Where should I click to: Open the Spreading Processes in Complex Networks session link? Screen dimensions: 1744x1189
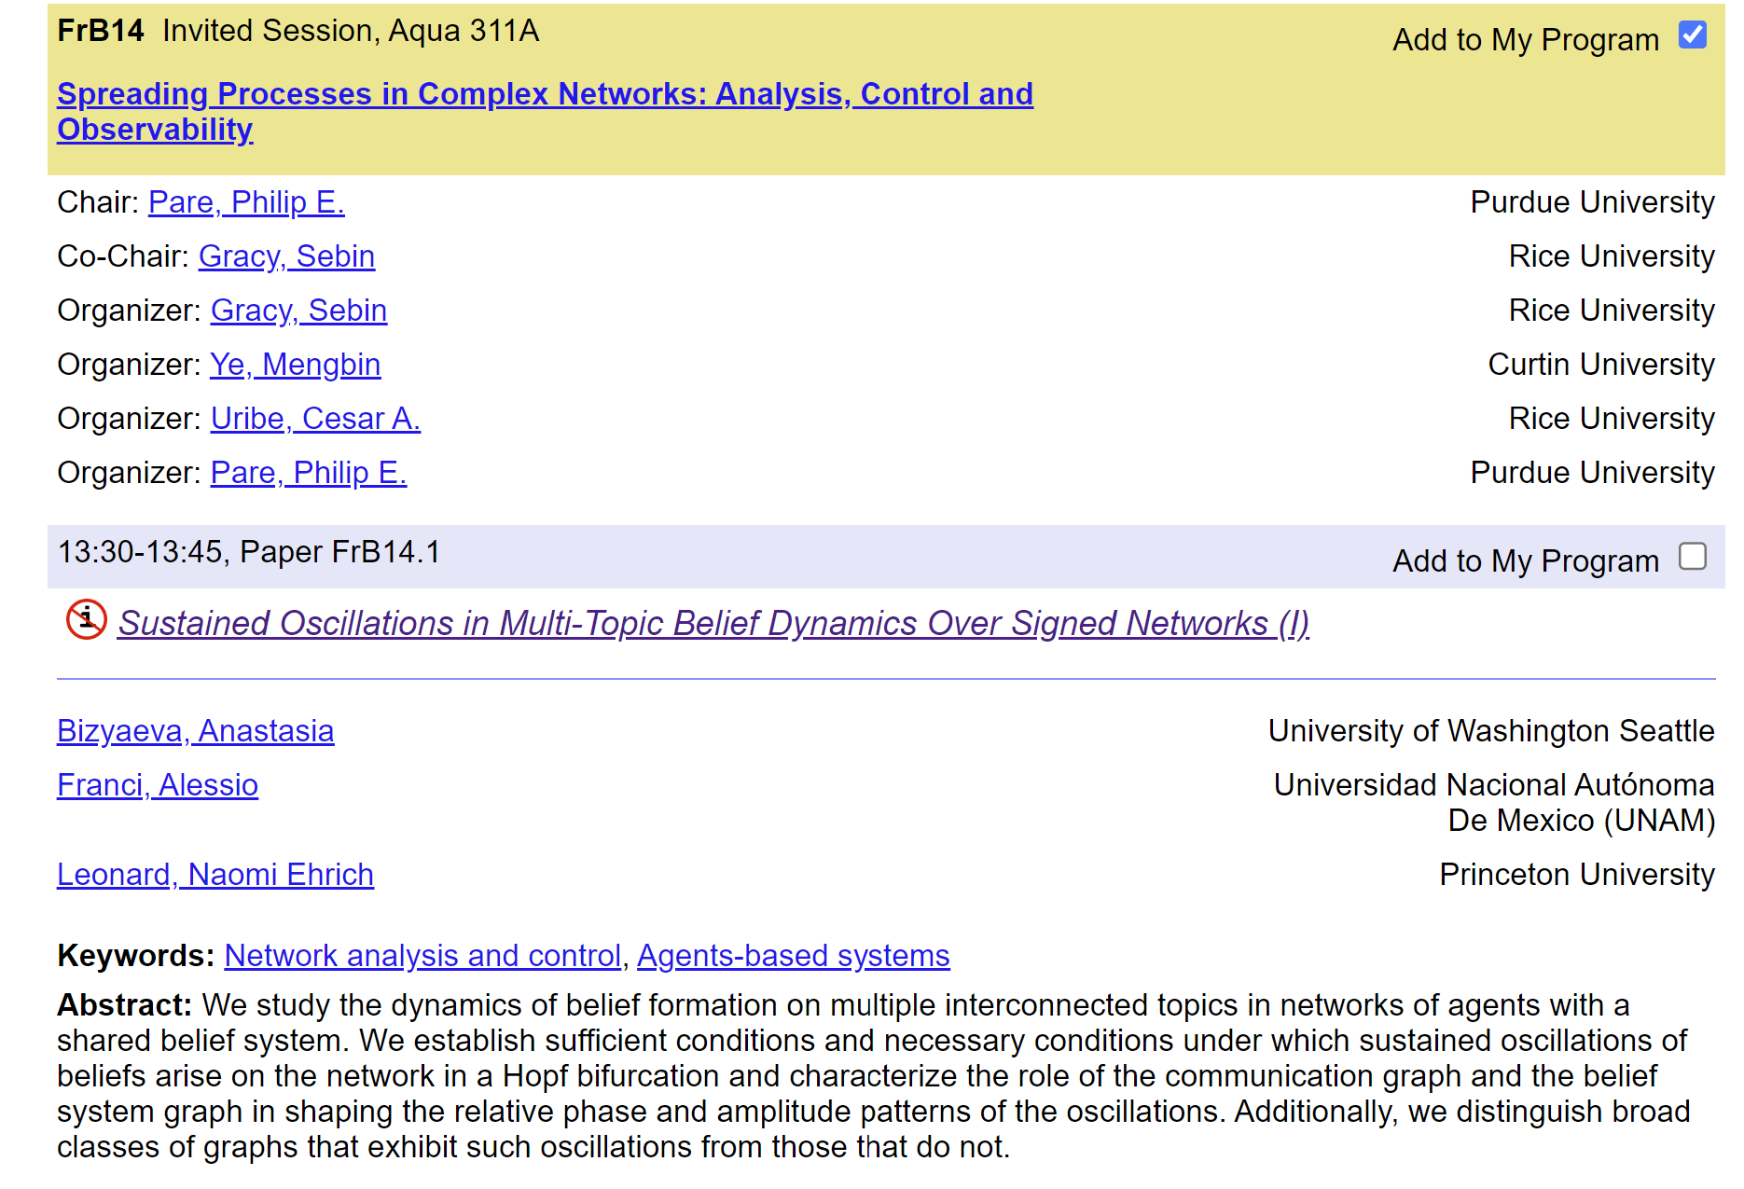point(544,94)
